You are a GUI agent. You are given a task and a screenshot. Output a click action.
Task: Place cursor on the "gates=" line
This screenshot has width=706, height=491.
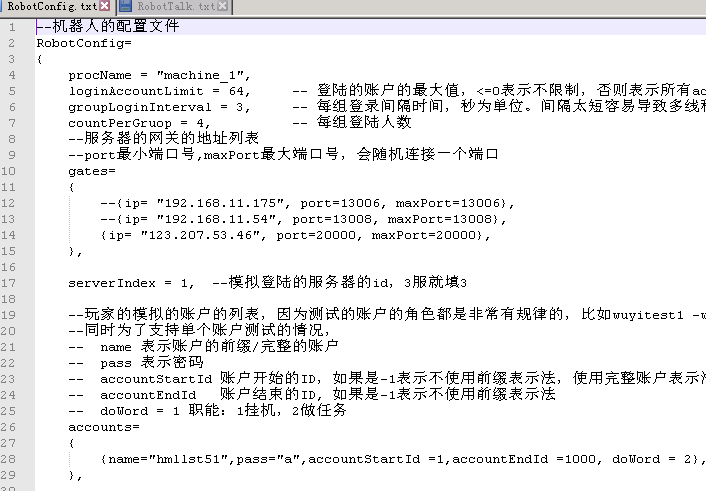pyautogui.click(x=88, y=171)
